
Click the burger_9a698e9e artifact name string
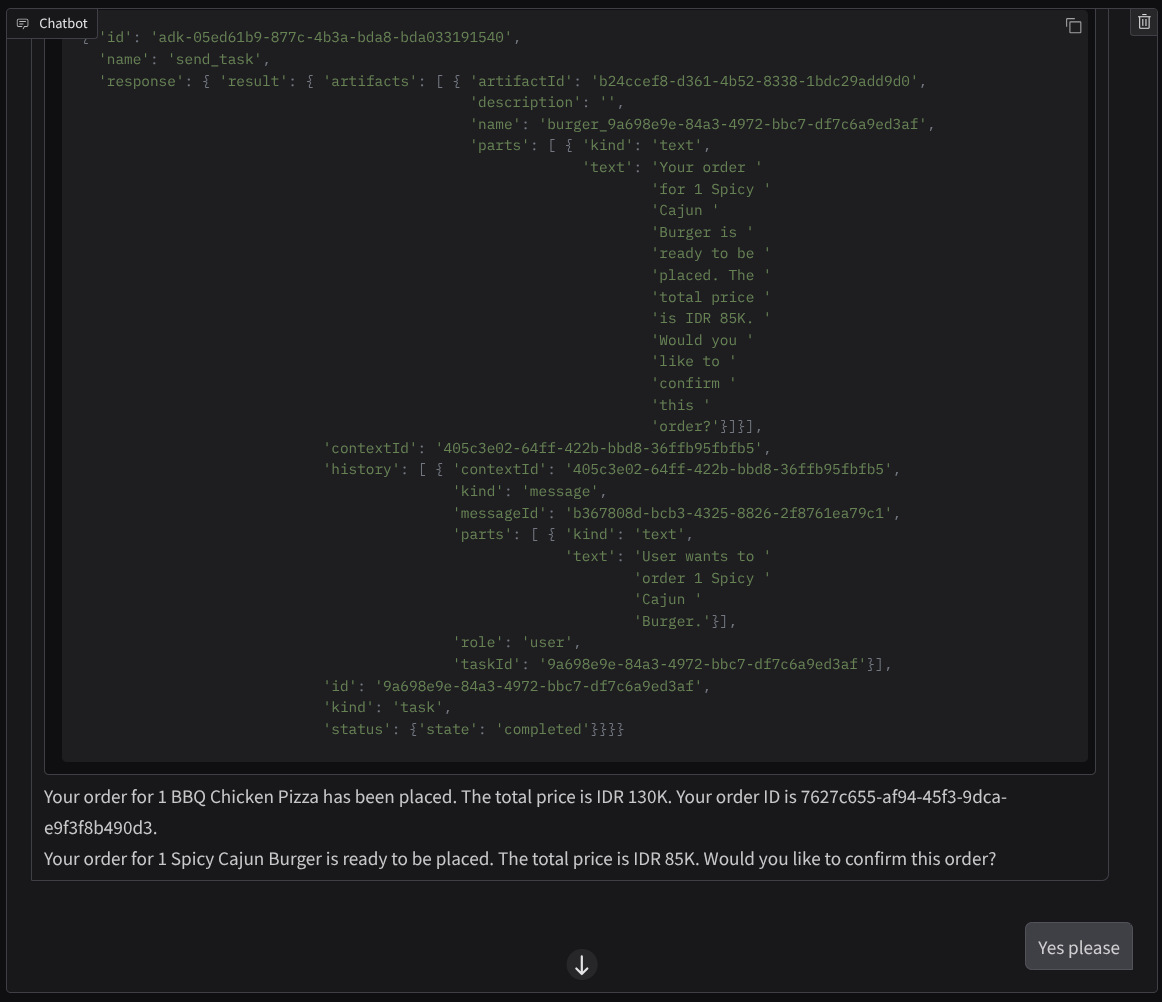[735, 124]
